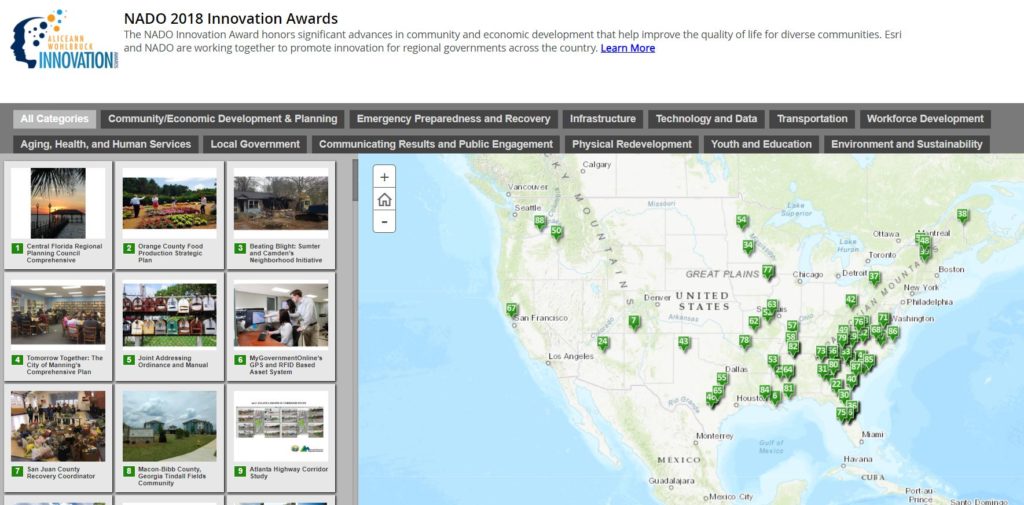Select Local Government category

click(255, 144)
